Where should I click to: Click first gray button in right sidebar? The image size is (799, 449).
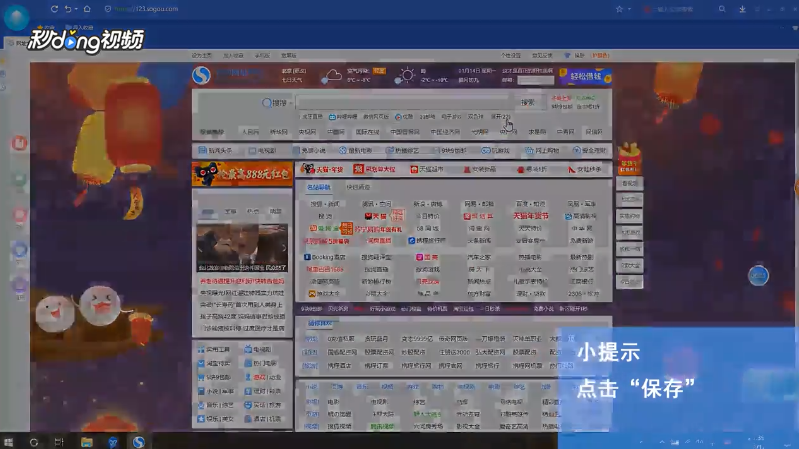(629, 183)
